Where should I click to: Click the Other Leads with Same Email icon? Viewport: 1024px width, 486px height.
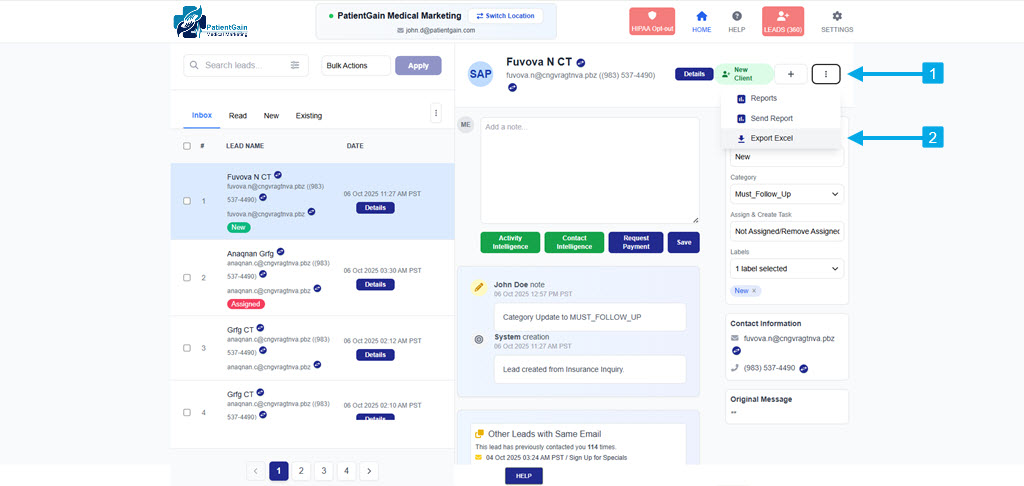click(479, 433)
